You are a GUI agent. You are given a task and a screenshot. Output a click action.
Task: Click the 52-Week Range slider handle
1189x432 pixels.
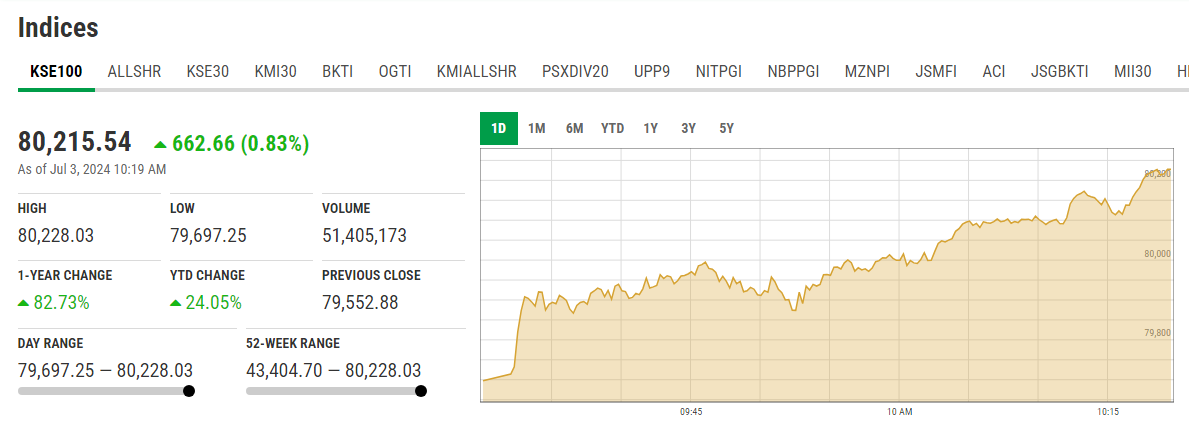point(420,391)
